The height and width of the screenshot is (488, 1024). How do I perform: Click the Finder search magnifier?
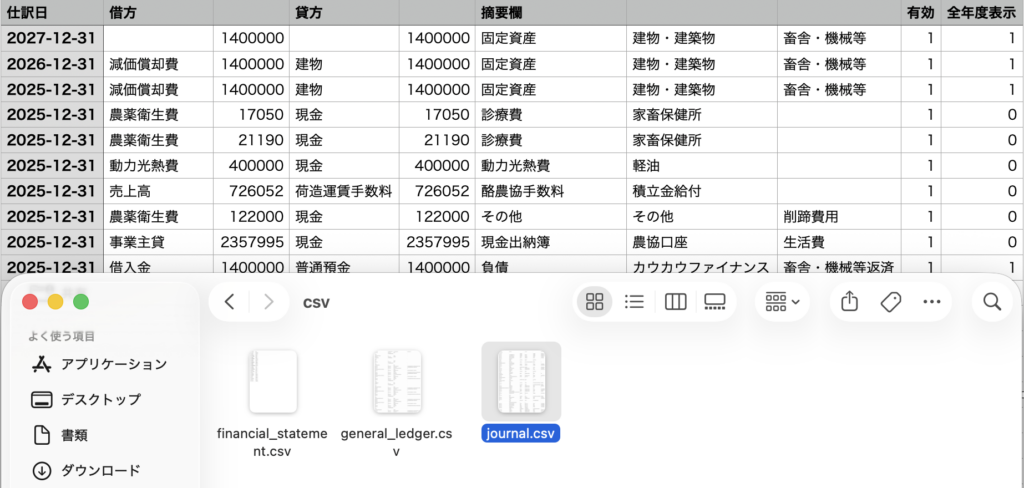click(x=991, y=301)
